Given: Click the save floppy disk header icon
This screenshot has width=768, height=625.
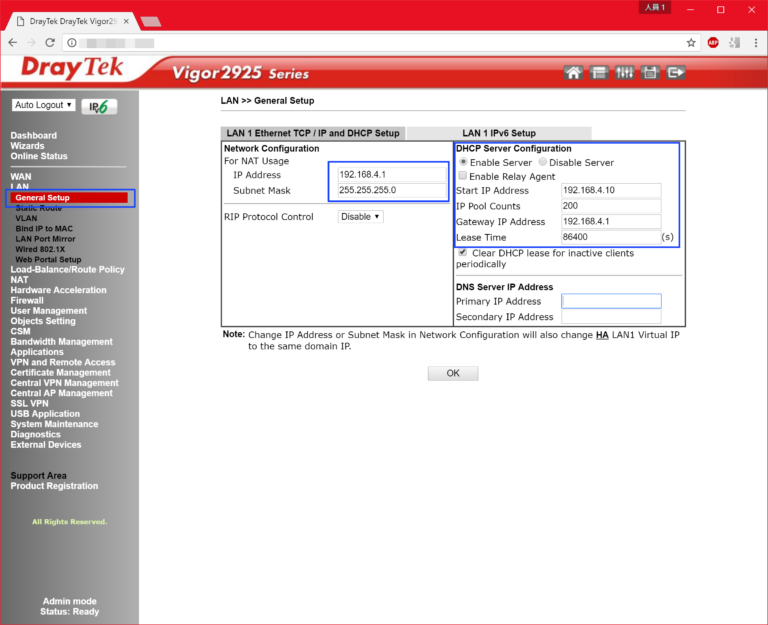Looking at the screenshot, I should tap(650, 73).
